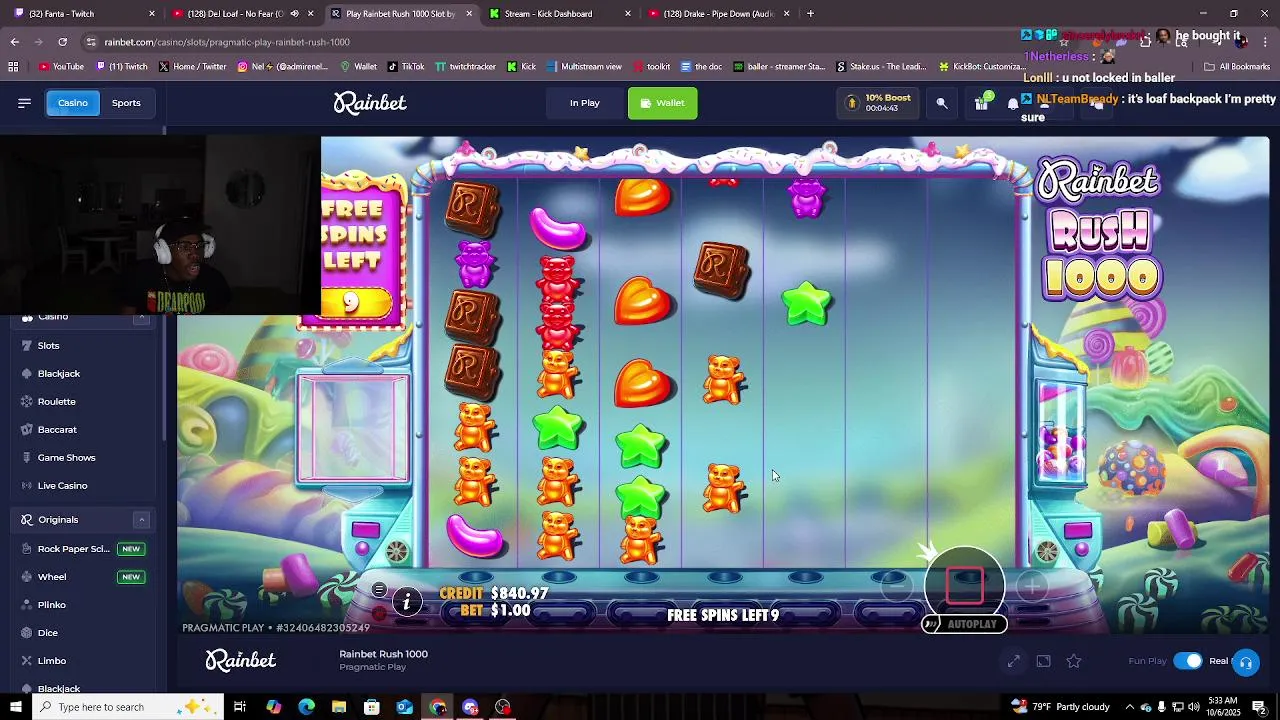Open Copilot from taskbar
Screen dimensions: 1280x720
click(x=273, y=707)
